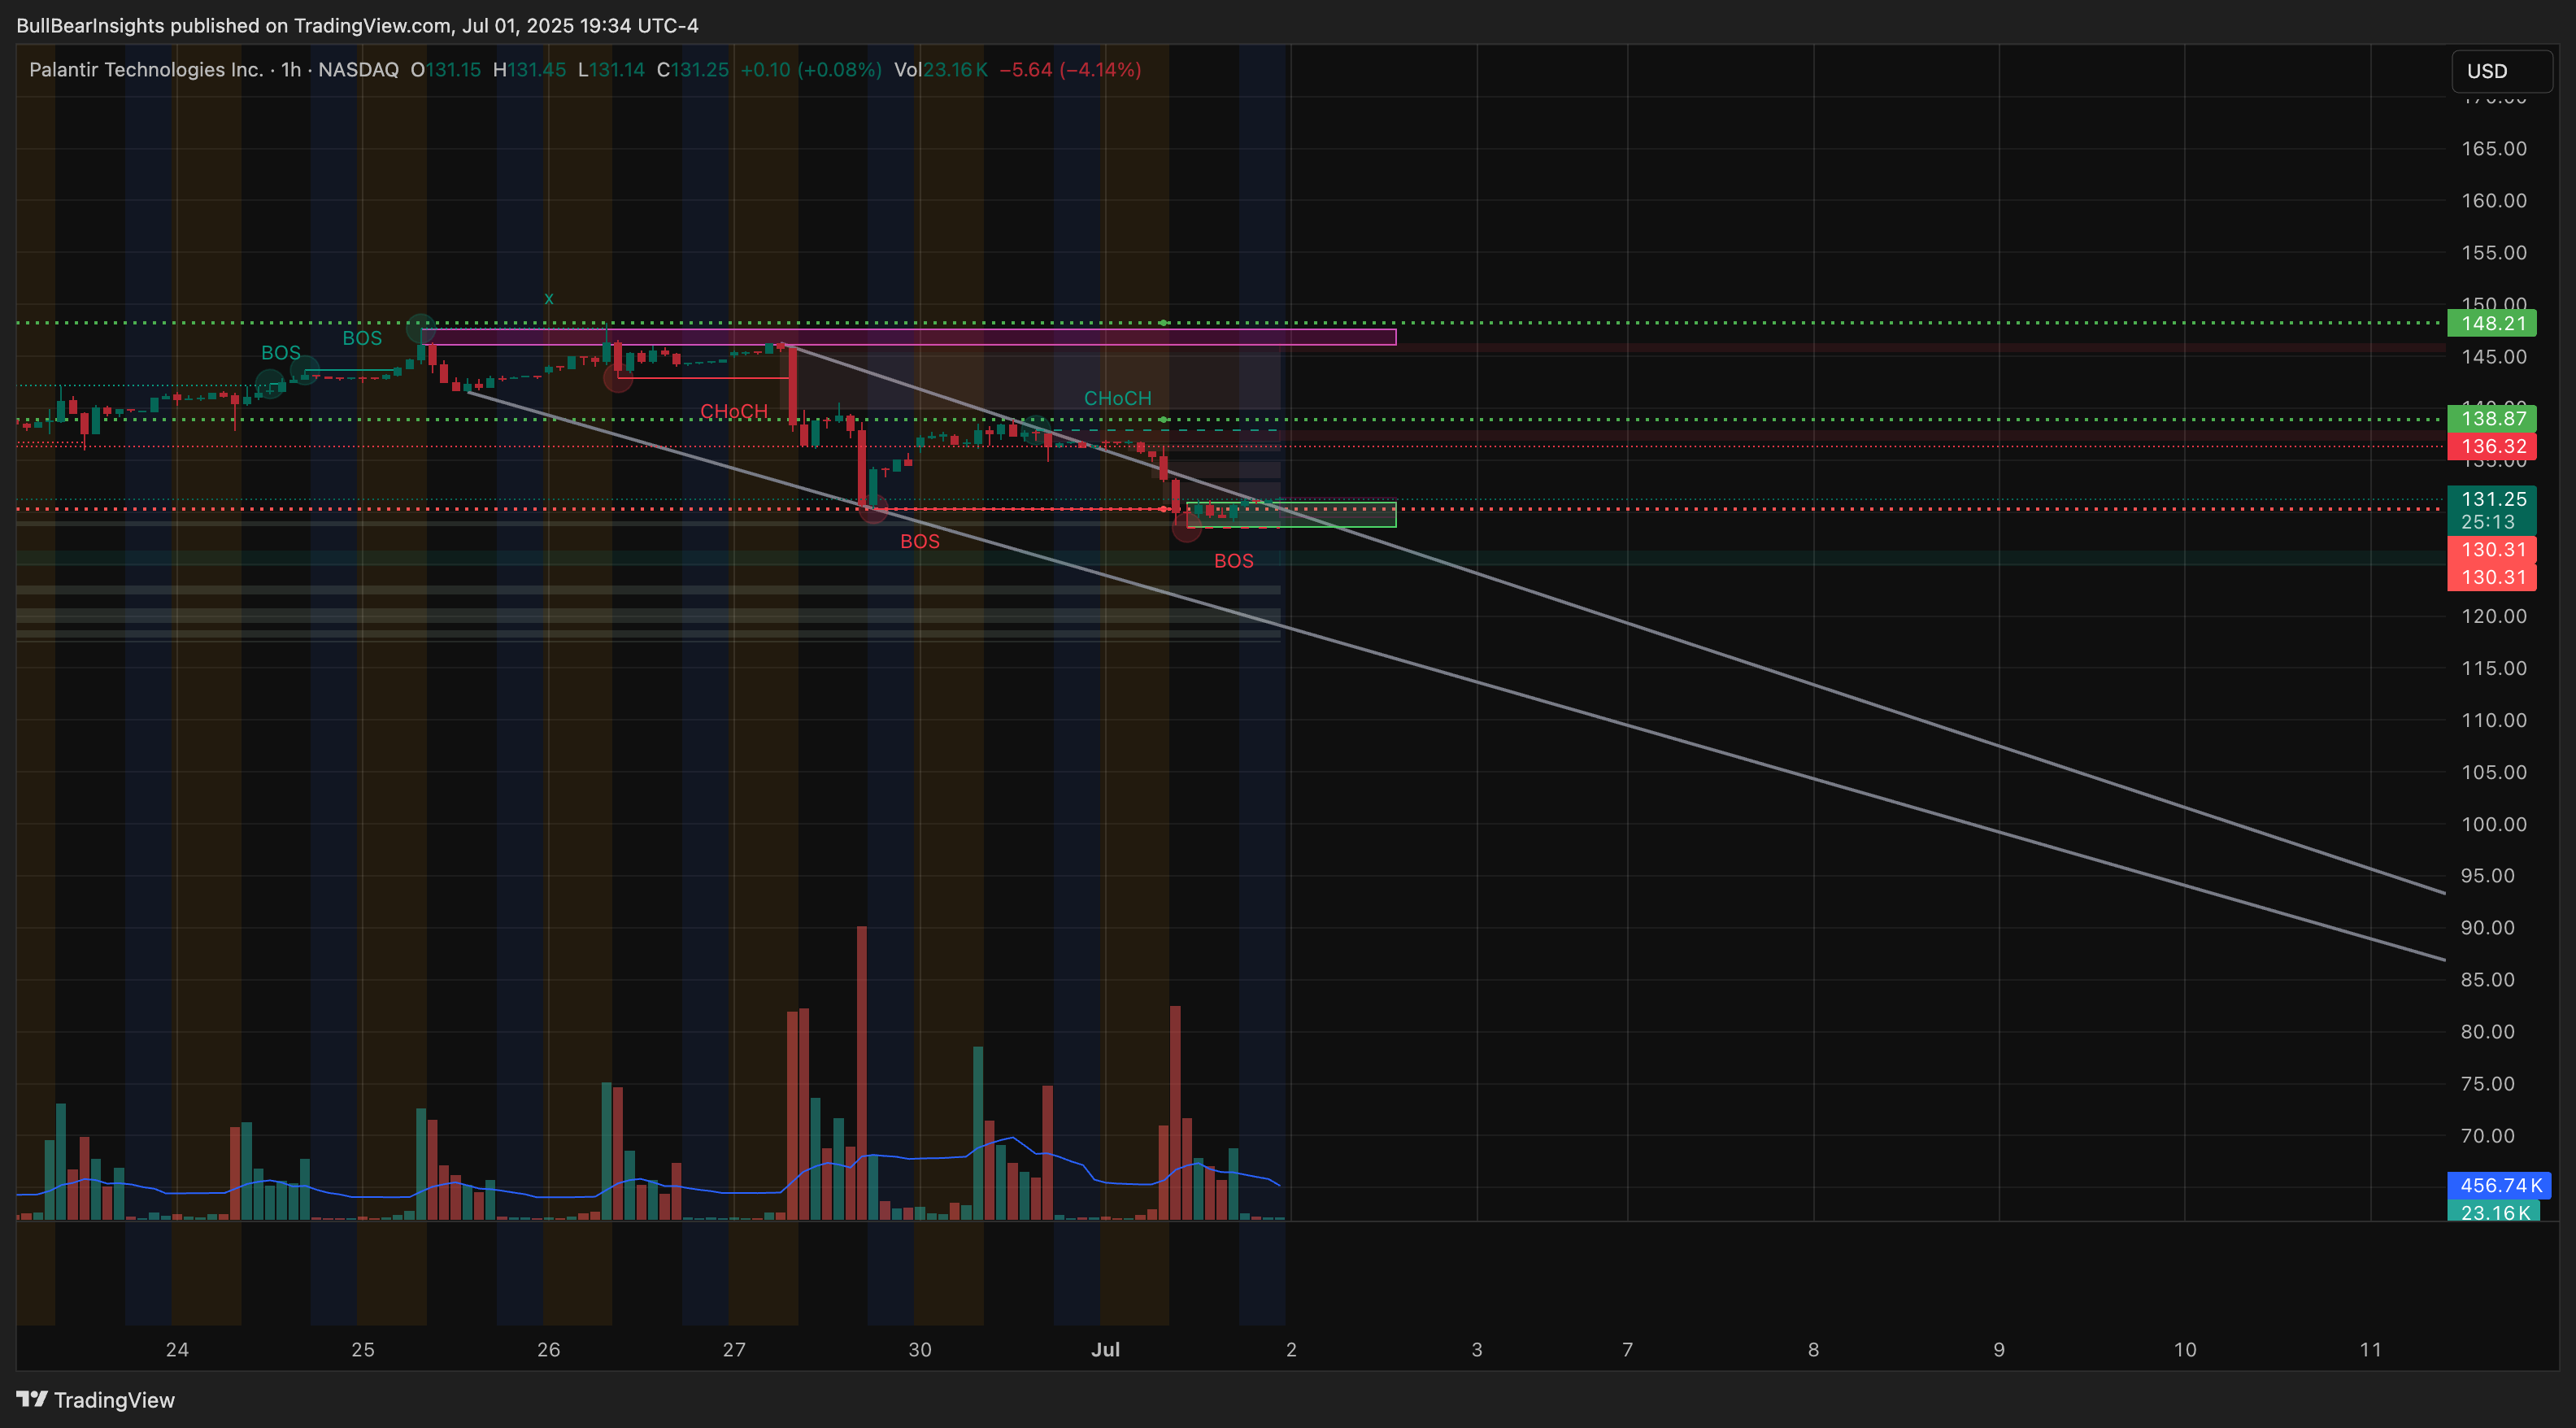The height and width of the screenshot is (1428, 2576).
Task: Select the green 138.87 price label
Action: tap(2491, 419)
